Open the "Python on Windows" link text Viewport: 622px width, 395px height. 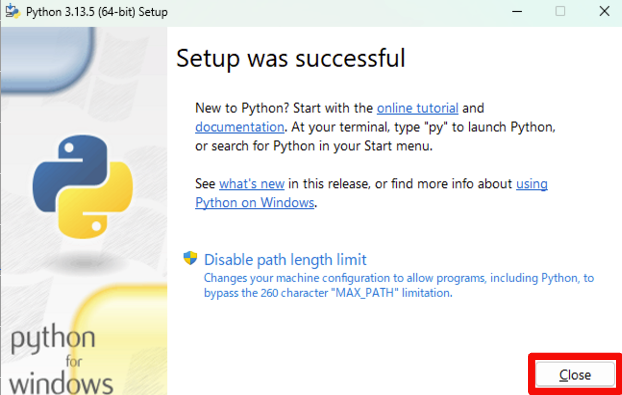click(x=255, y=203)
